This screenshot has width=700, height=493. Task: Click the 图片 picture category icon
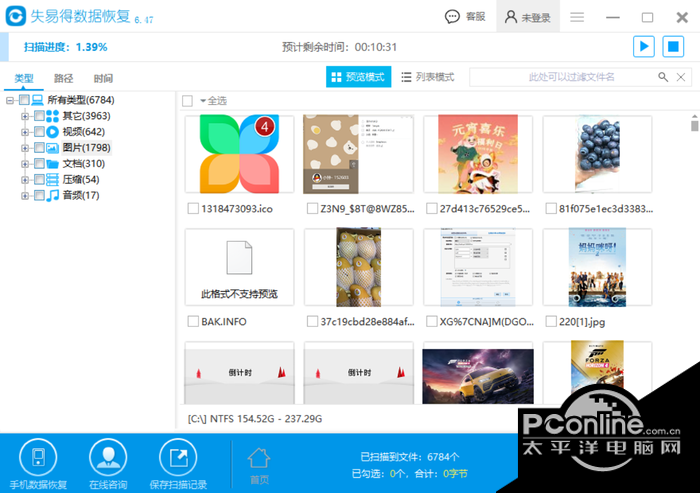pos(53,148)
